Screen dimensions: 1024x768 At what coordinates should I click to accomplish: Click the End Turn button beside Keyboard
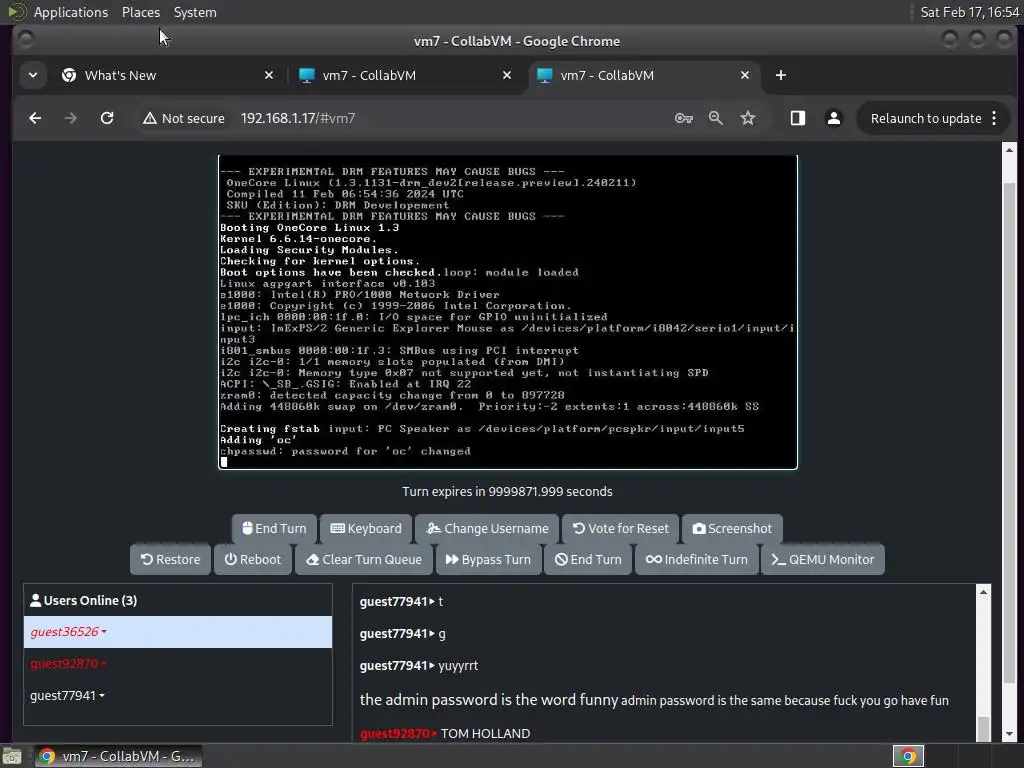(274, 528)
